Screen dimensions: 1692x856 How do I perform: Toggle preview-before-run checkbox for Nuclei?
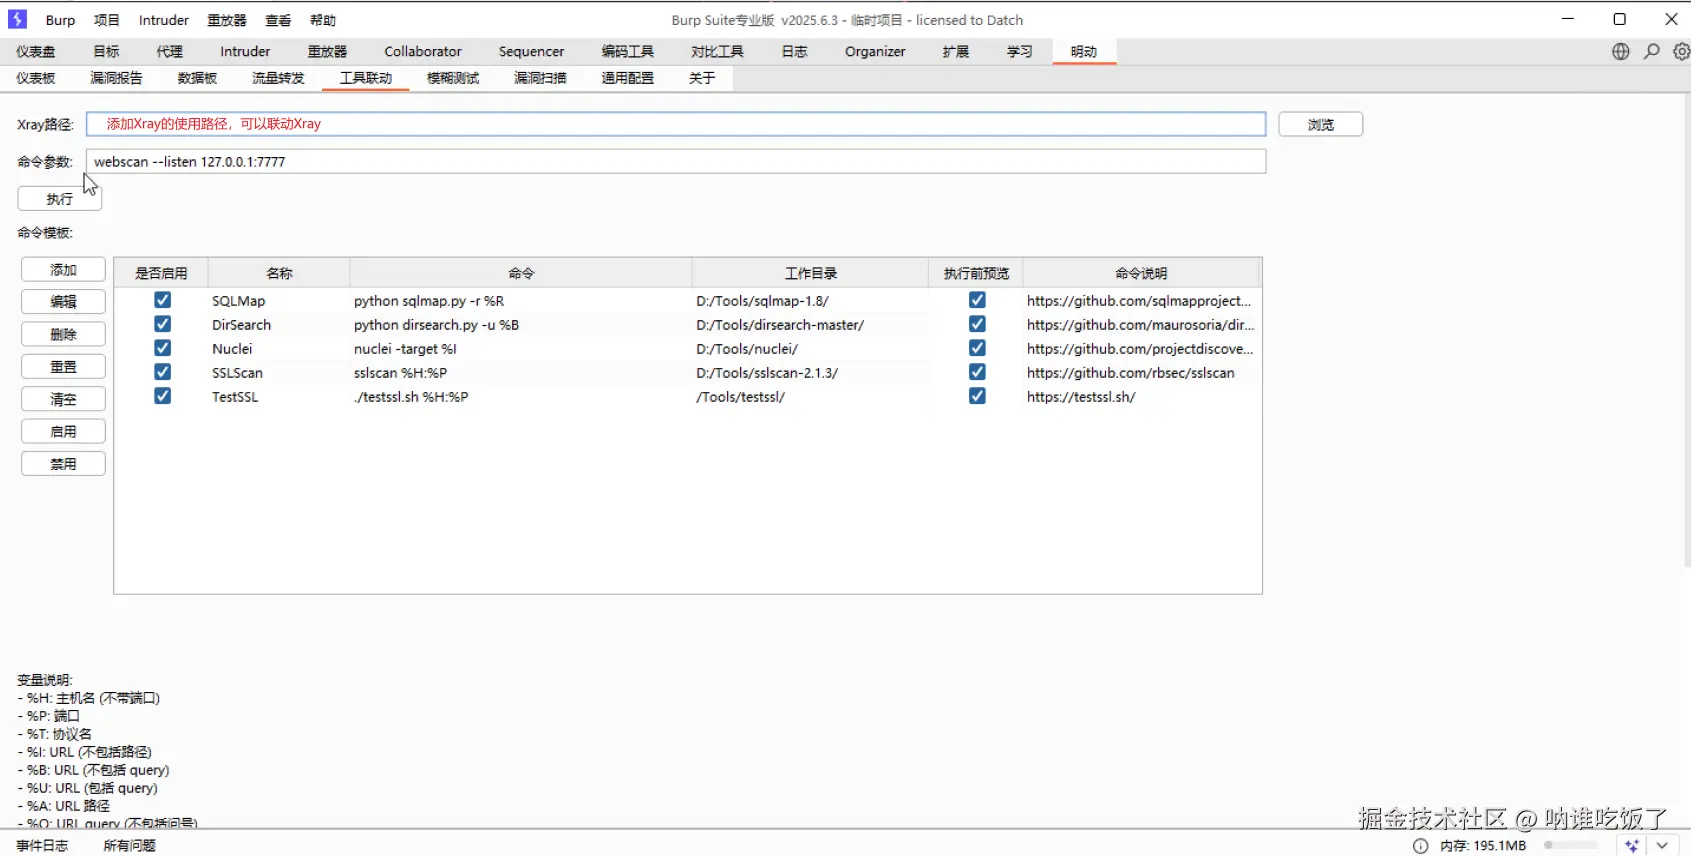coord(977,348)
